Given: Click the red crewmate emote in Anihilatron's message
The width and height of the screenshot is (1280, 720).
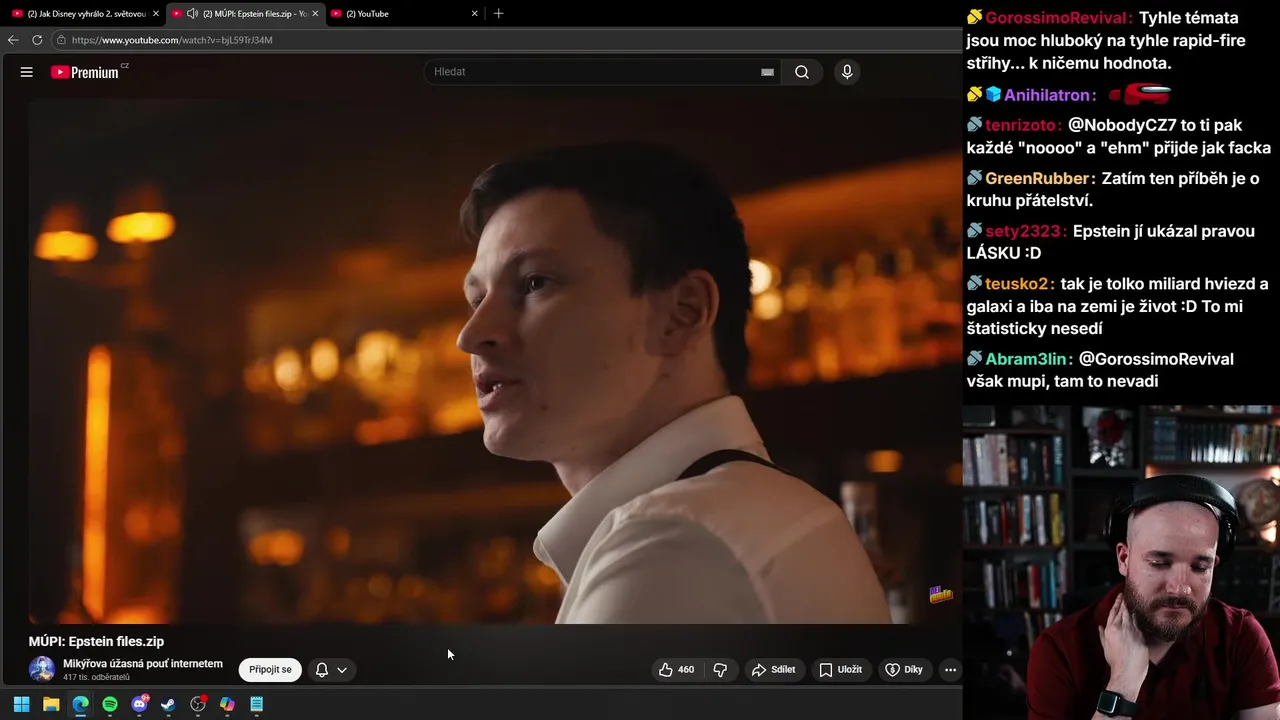Looking at the screenshot, I should (1139, 95).
